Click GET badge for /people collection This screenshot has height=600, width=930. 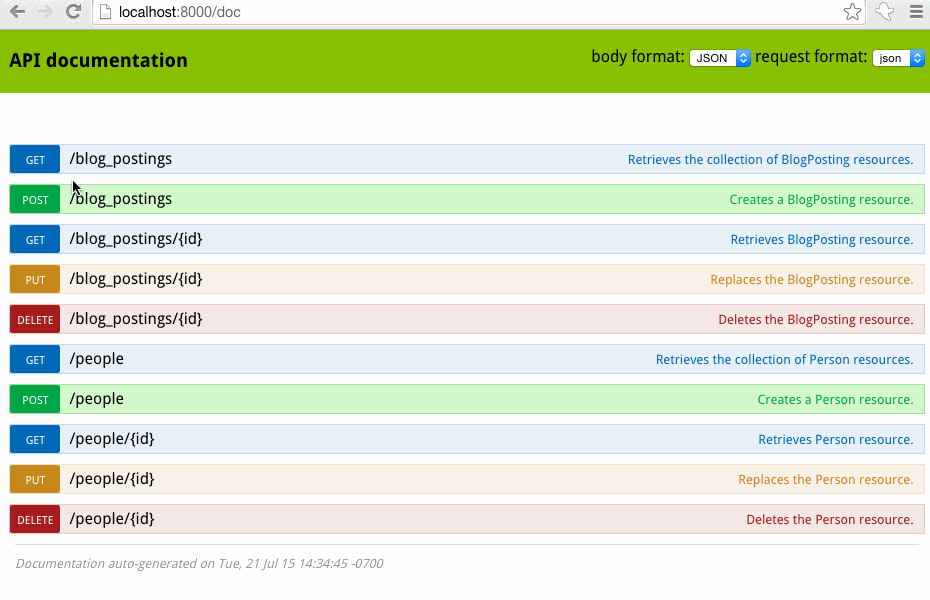[x=35, y=359]
